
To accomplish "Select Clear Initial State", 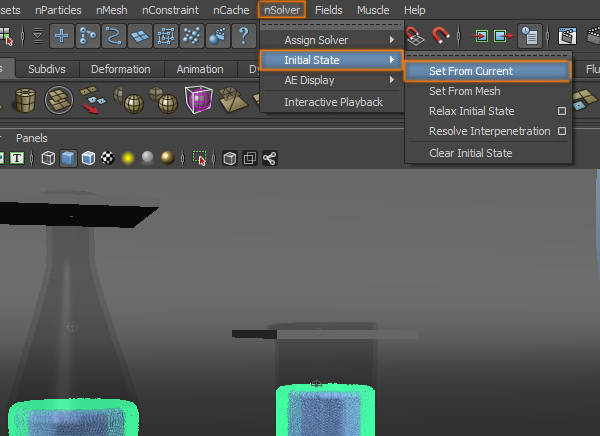I will tap(470, 153).
